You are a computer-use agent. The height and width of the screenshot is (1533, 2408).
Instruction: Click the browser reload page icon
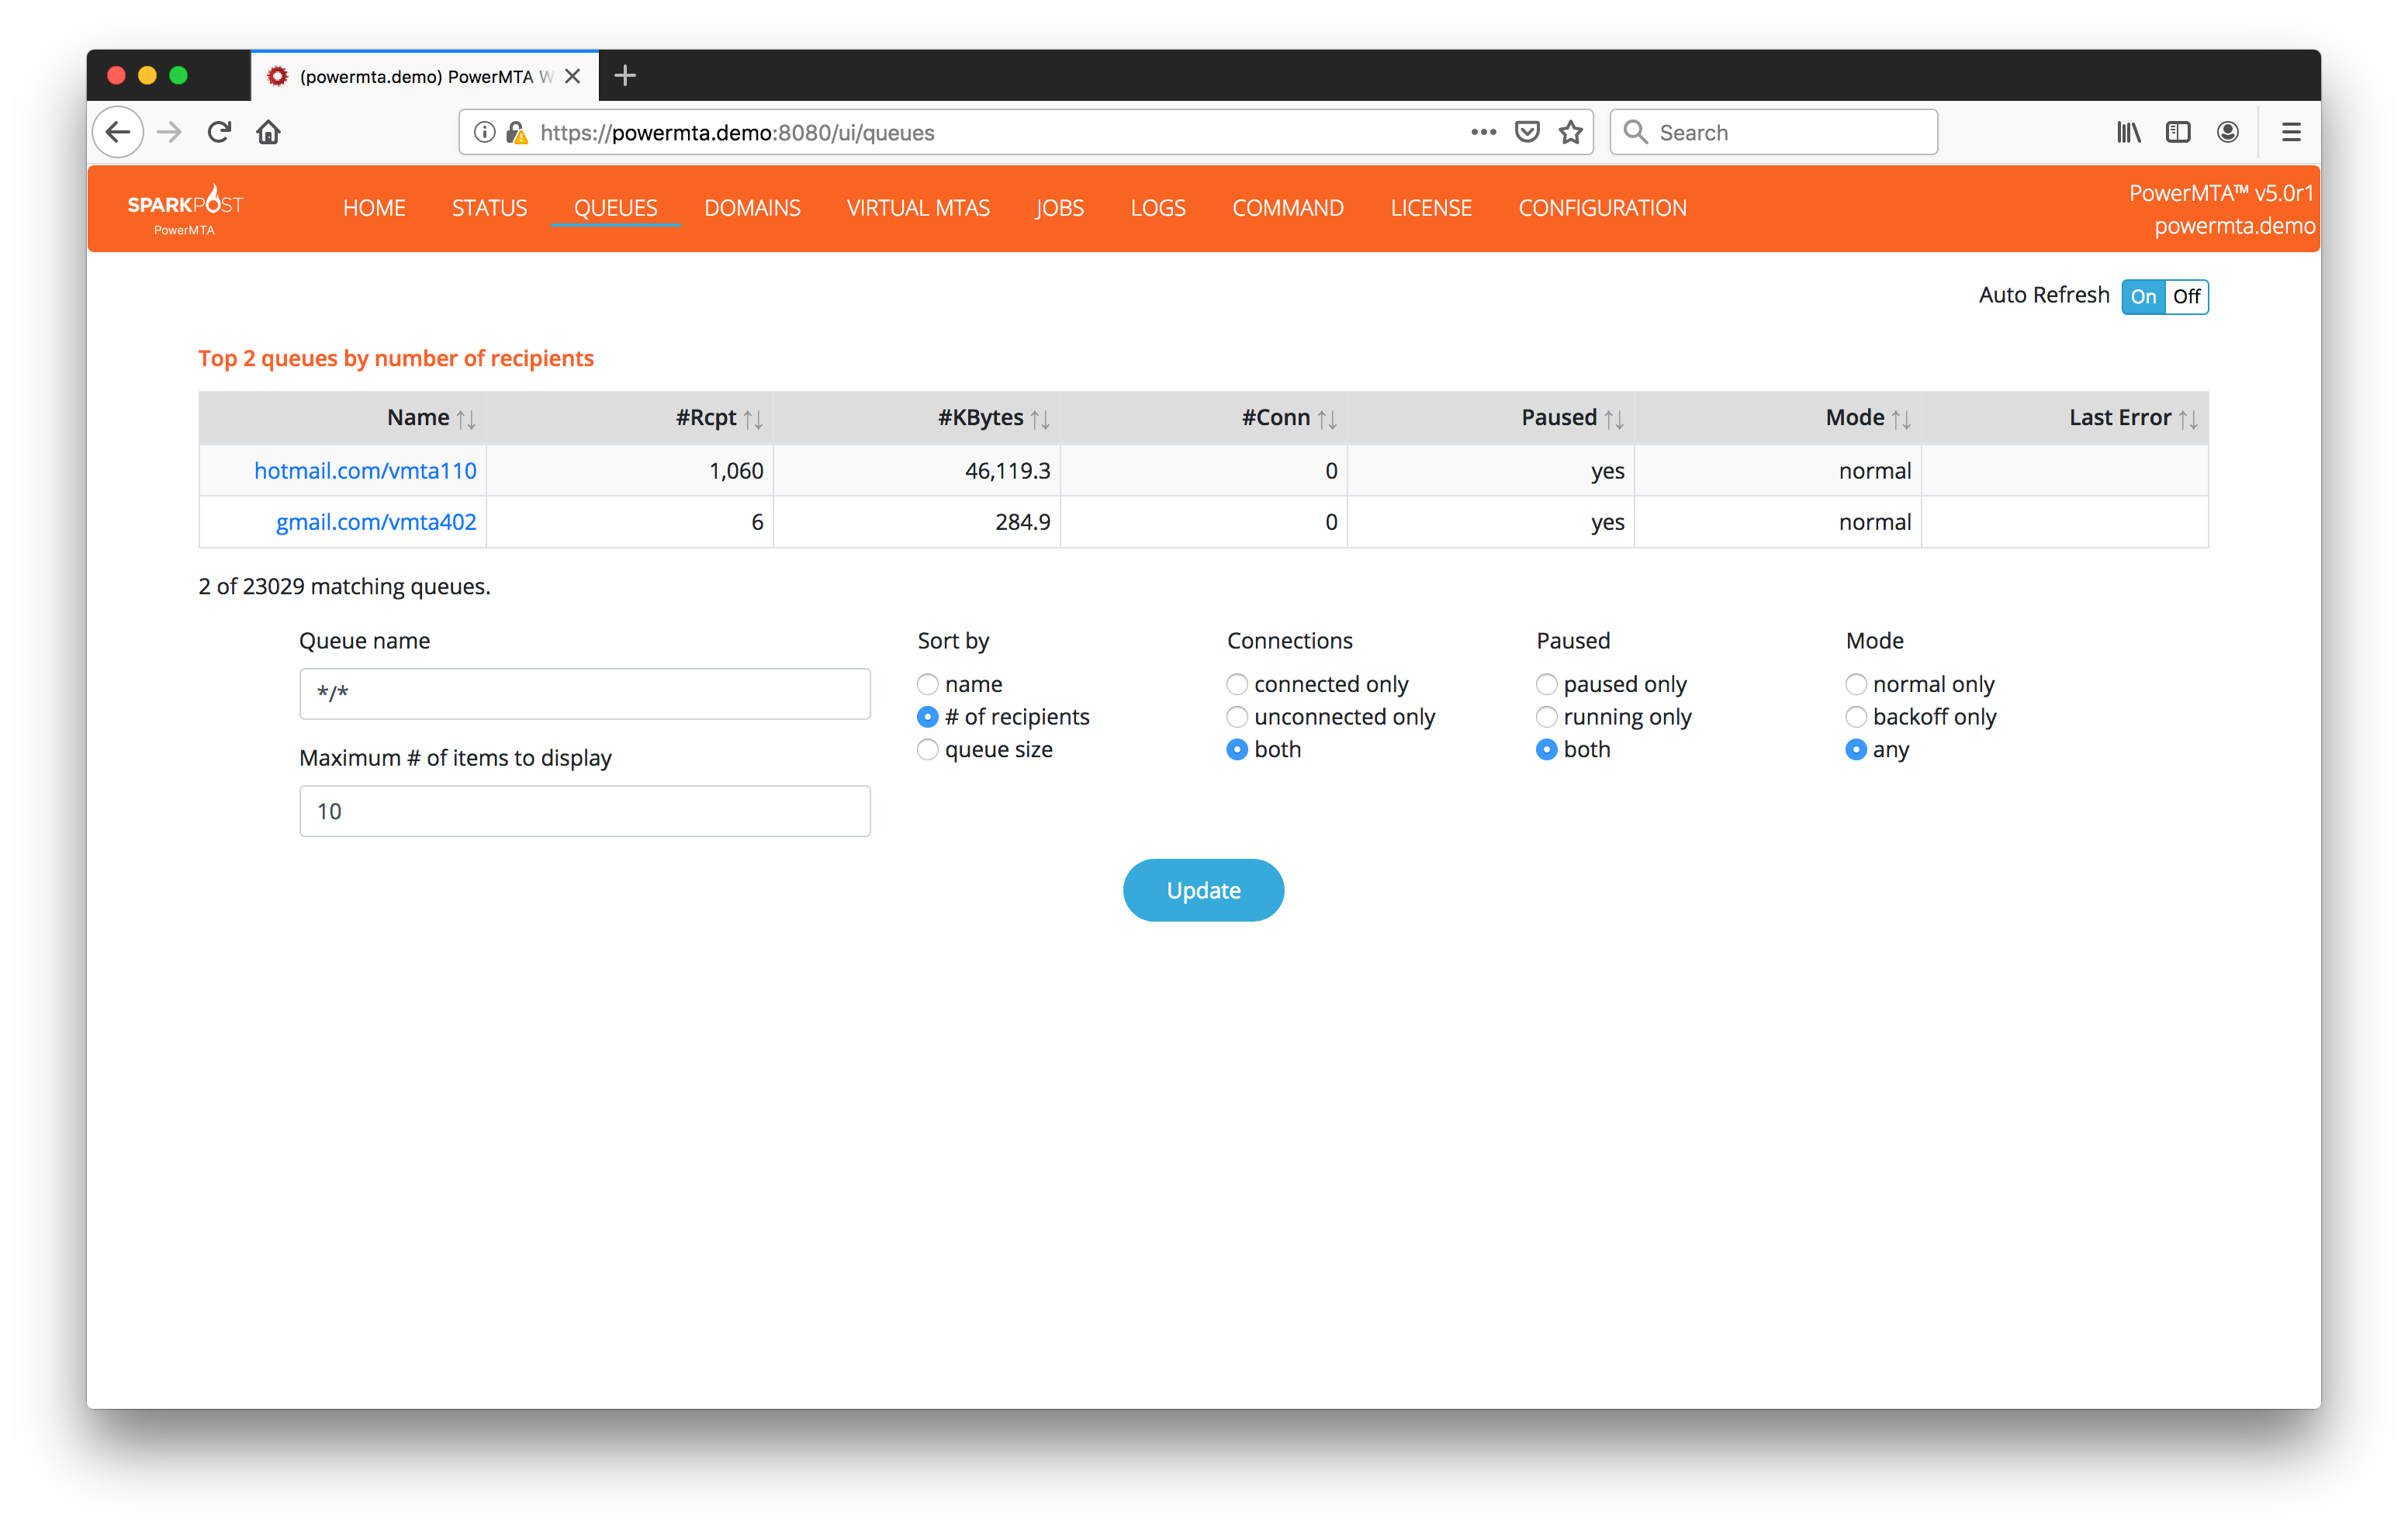pyautogui.click(x=219, y=132)
